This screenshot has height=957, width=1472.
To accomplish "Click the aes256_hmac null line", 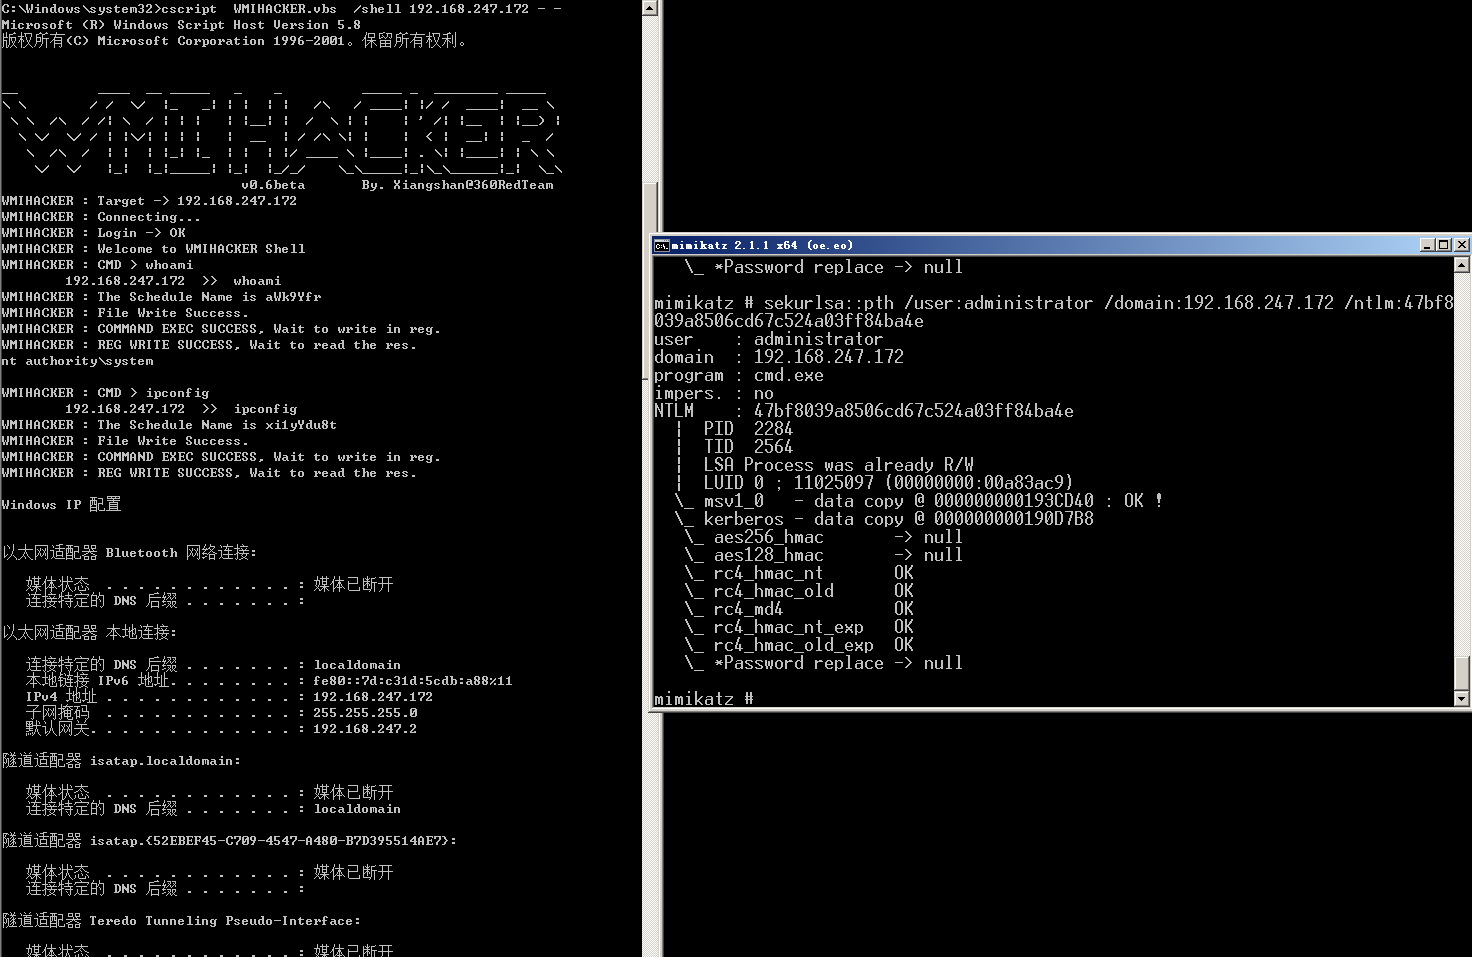I will [x=824, y=537].
